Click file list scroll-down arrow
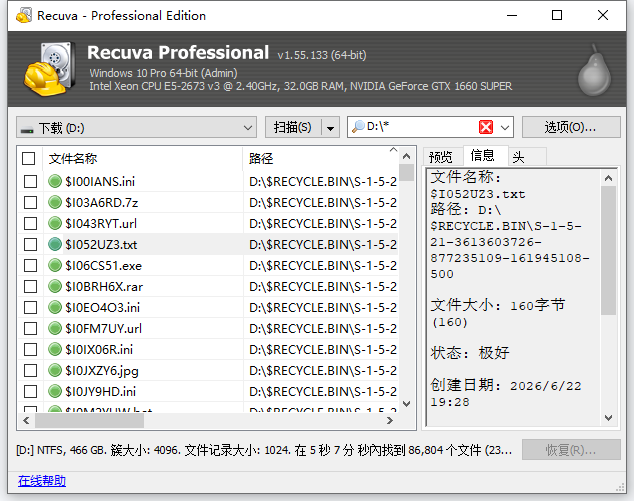Screen dimensions: 634x501 coord(407,404)
